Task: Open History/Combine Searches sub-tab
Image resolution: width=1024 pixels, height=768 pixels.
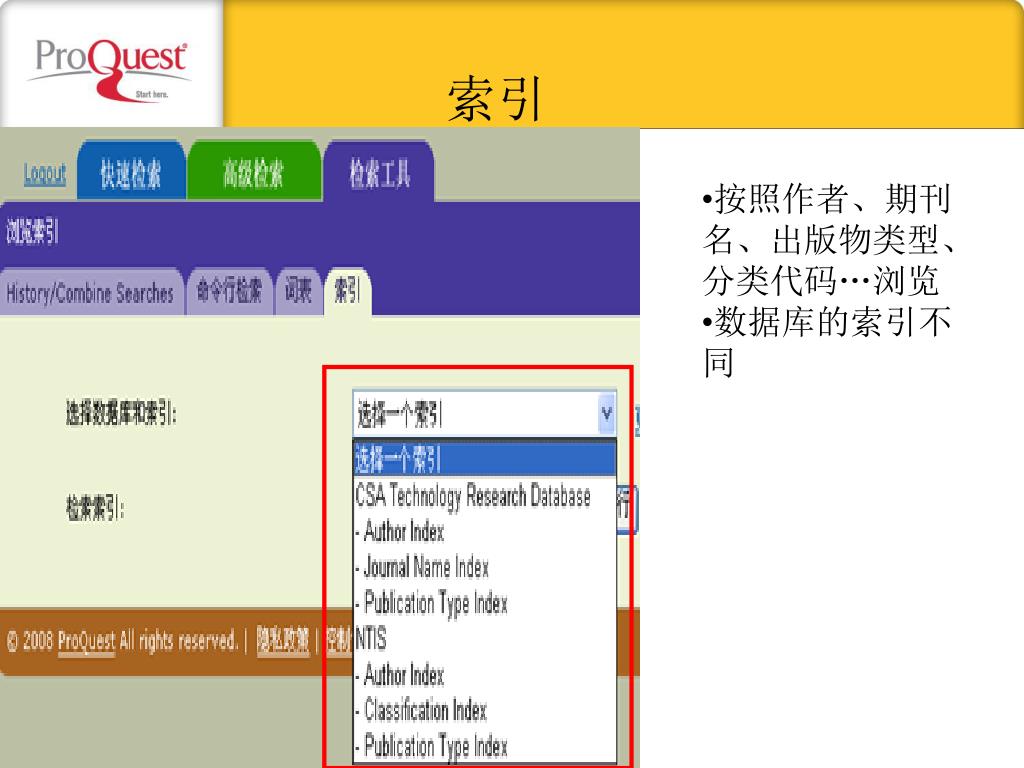Action: pyautogui.click(x=91, y=292)
